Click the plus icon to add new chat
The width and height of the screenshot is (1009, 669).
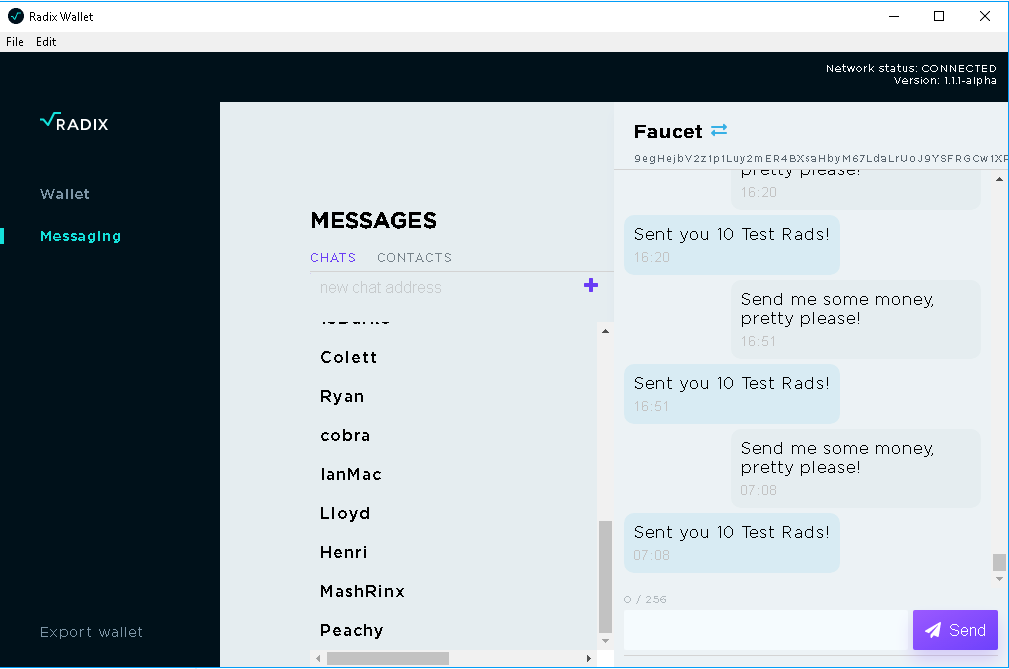[591, 285]
